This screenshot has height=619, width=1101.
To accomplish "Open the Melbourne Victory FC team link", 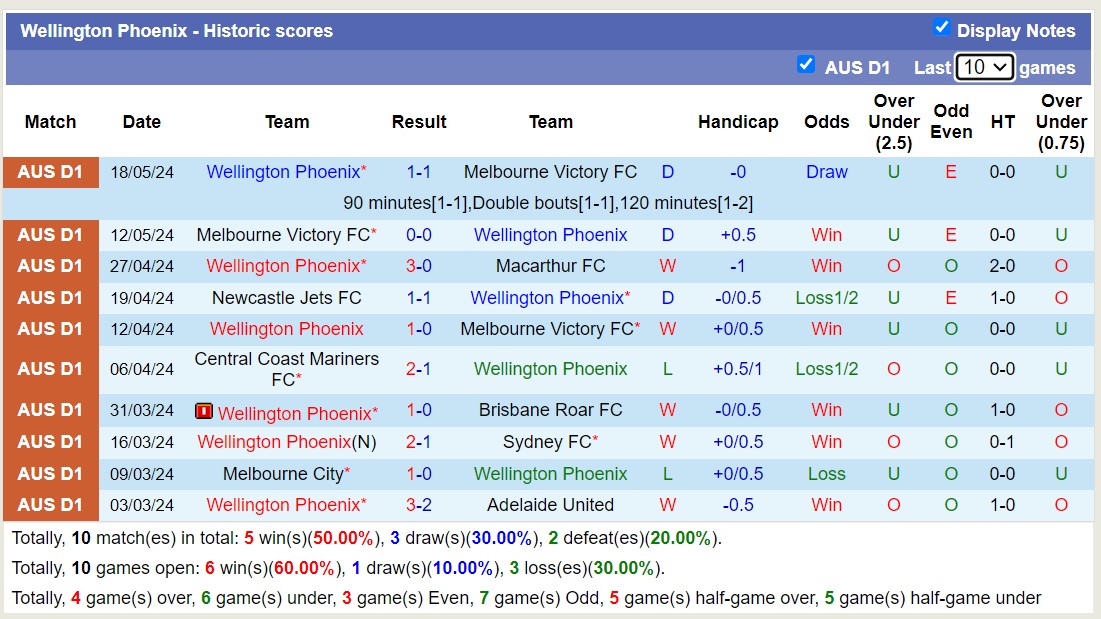I will (x=549, y=171).
